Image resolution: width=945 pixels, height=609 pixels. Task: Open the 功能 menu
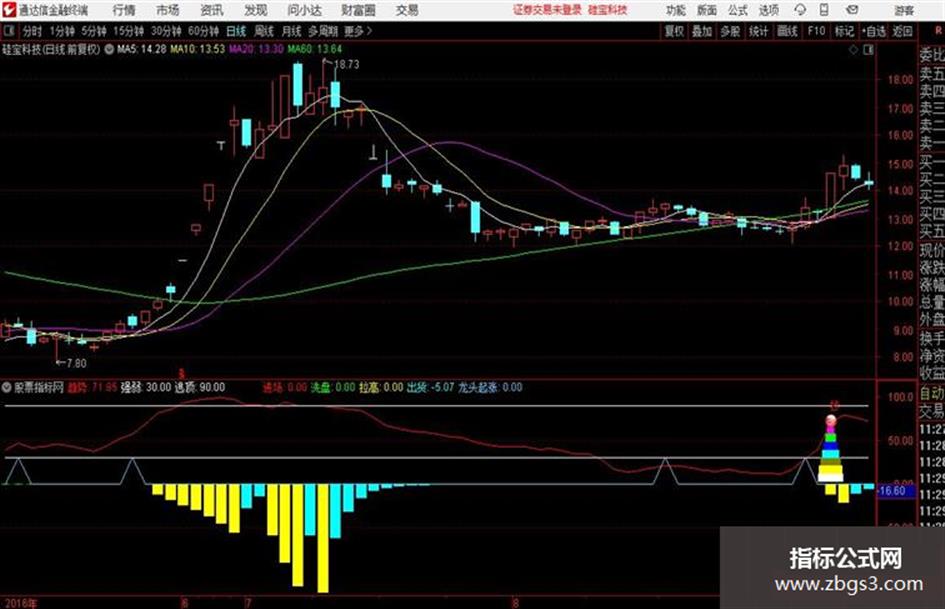tap(676, 10)
